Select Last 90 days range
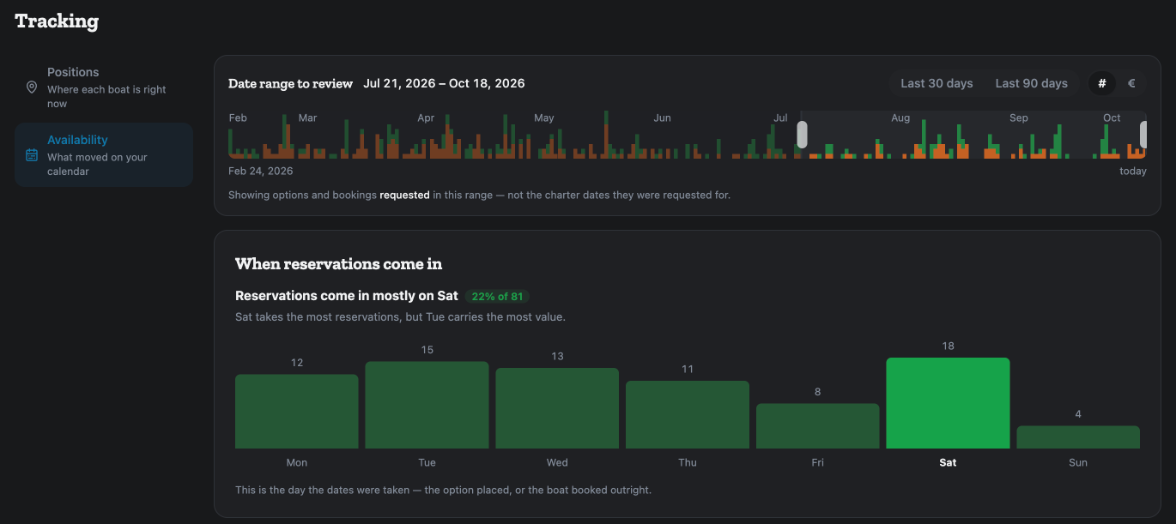This screenshot has height=524, width=1176. tap(1031, 83)
